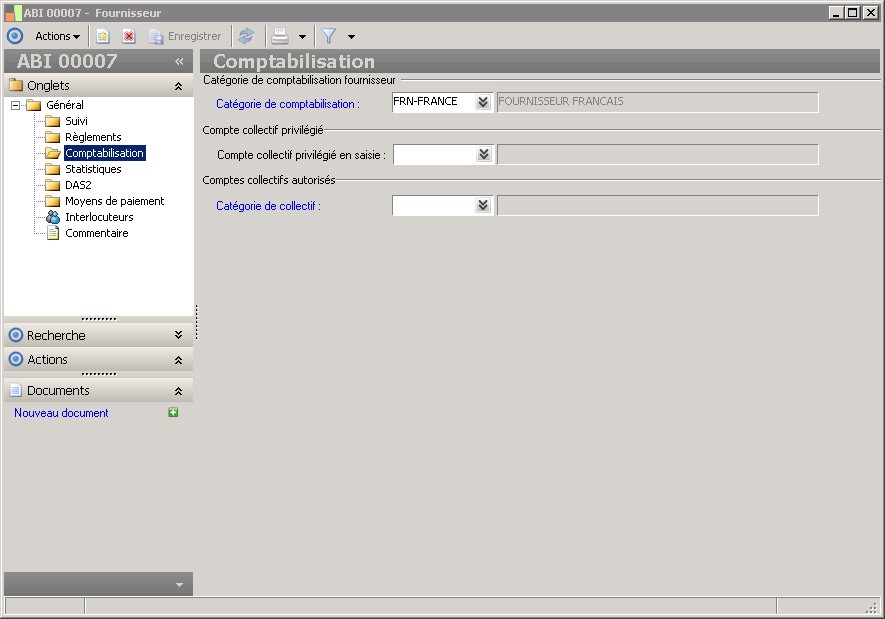Image resolution: width=885 pixels, height=619 pixels.
Task: Click the Documents section icon
Action: click(x=16, y=390)
